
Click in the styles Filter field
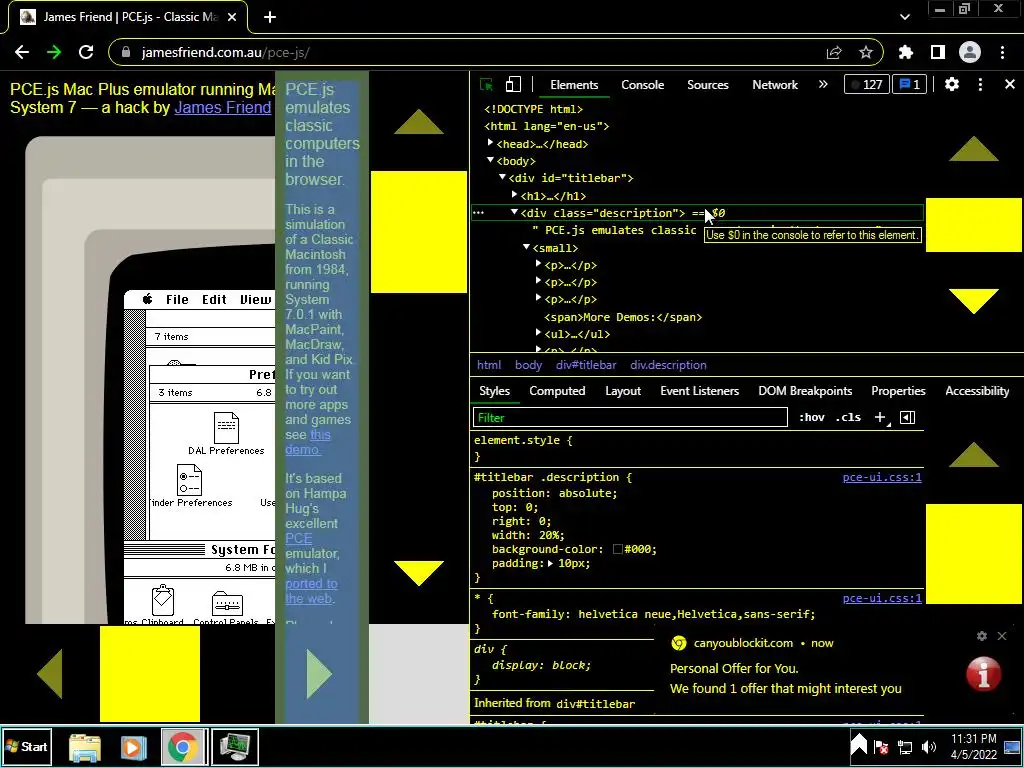(630, 417)
